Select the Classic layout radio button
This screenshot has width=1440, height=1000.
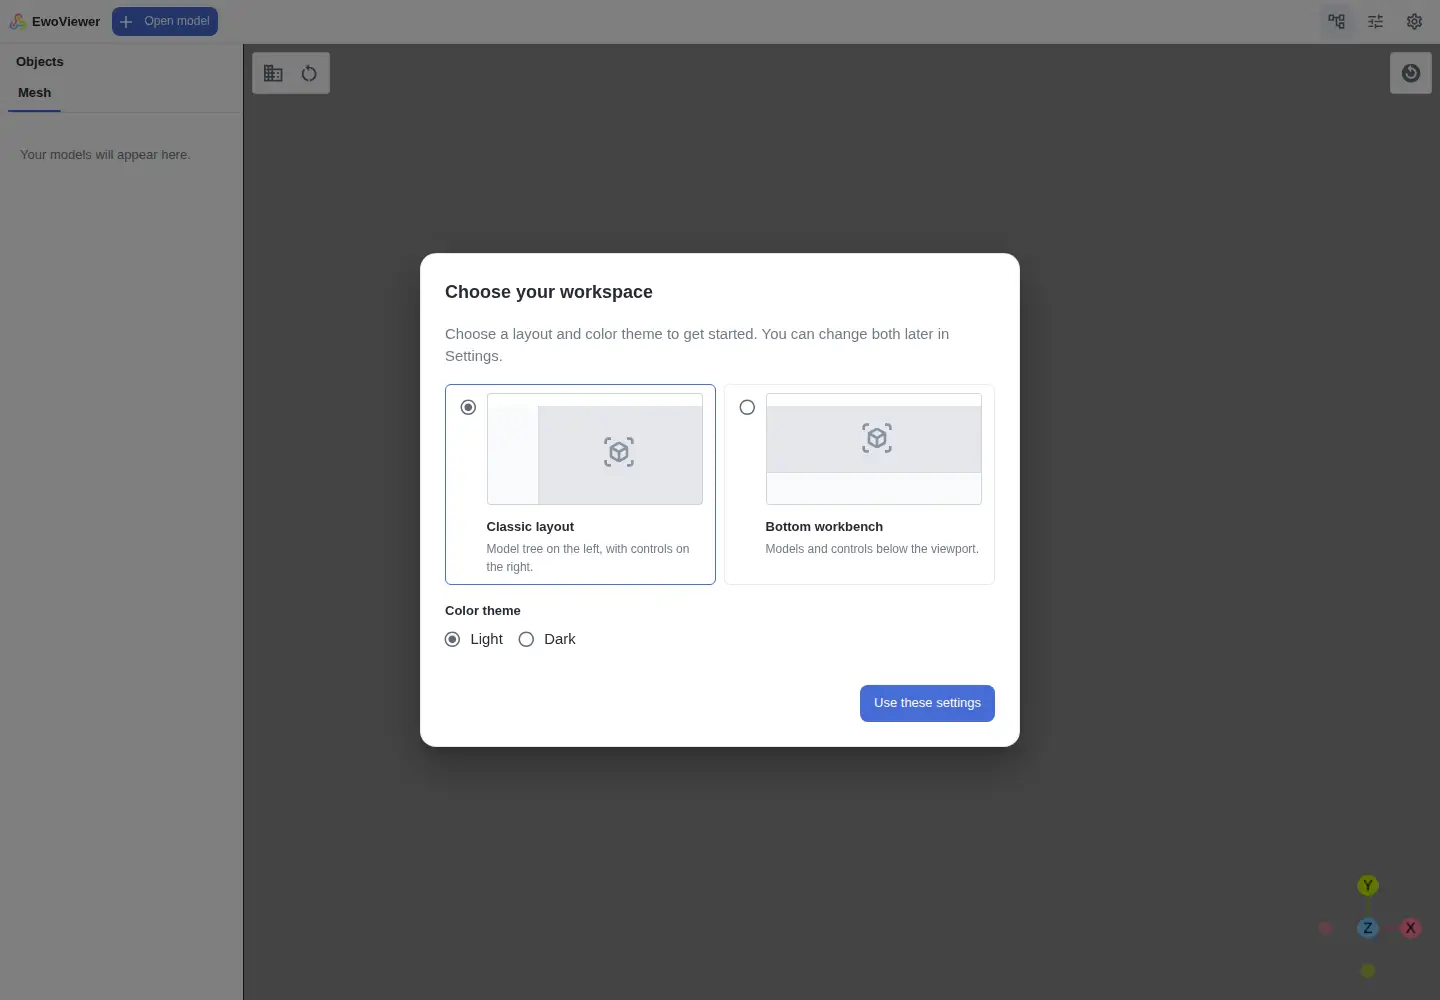pos(468,407)
